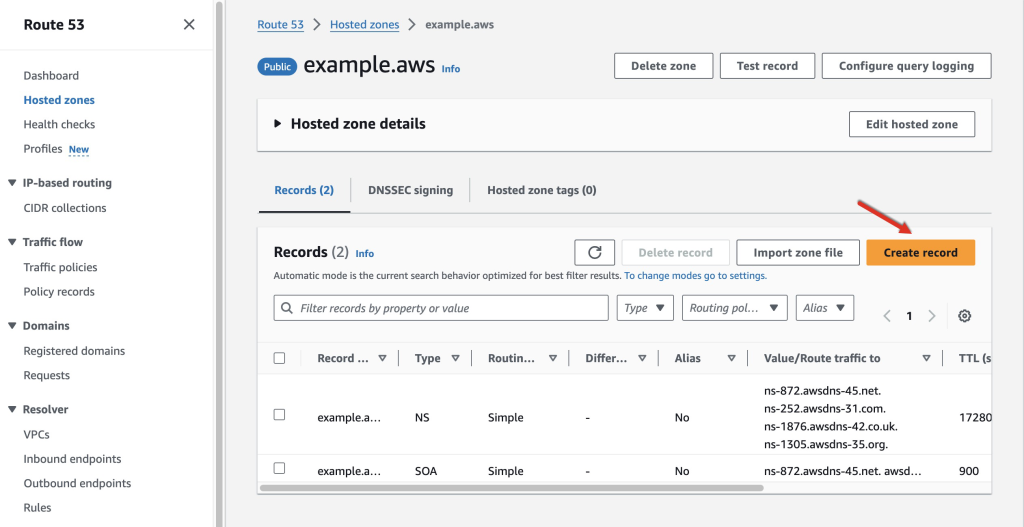Click the Public zone badge
The image size is (1024, 527).
[x=278, y=67]
